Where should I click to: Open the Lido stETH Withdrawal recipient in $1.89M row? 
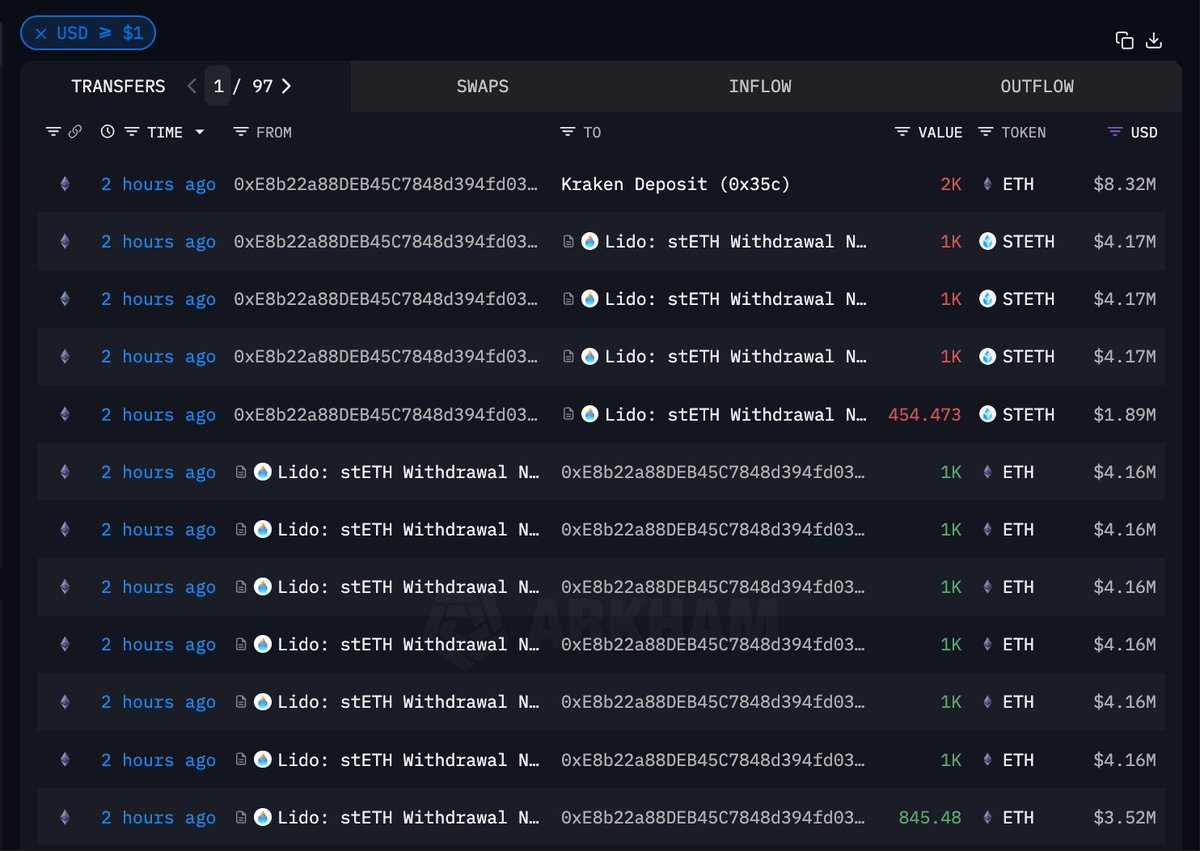point(735,415)
